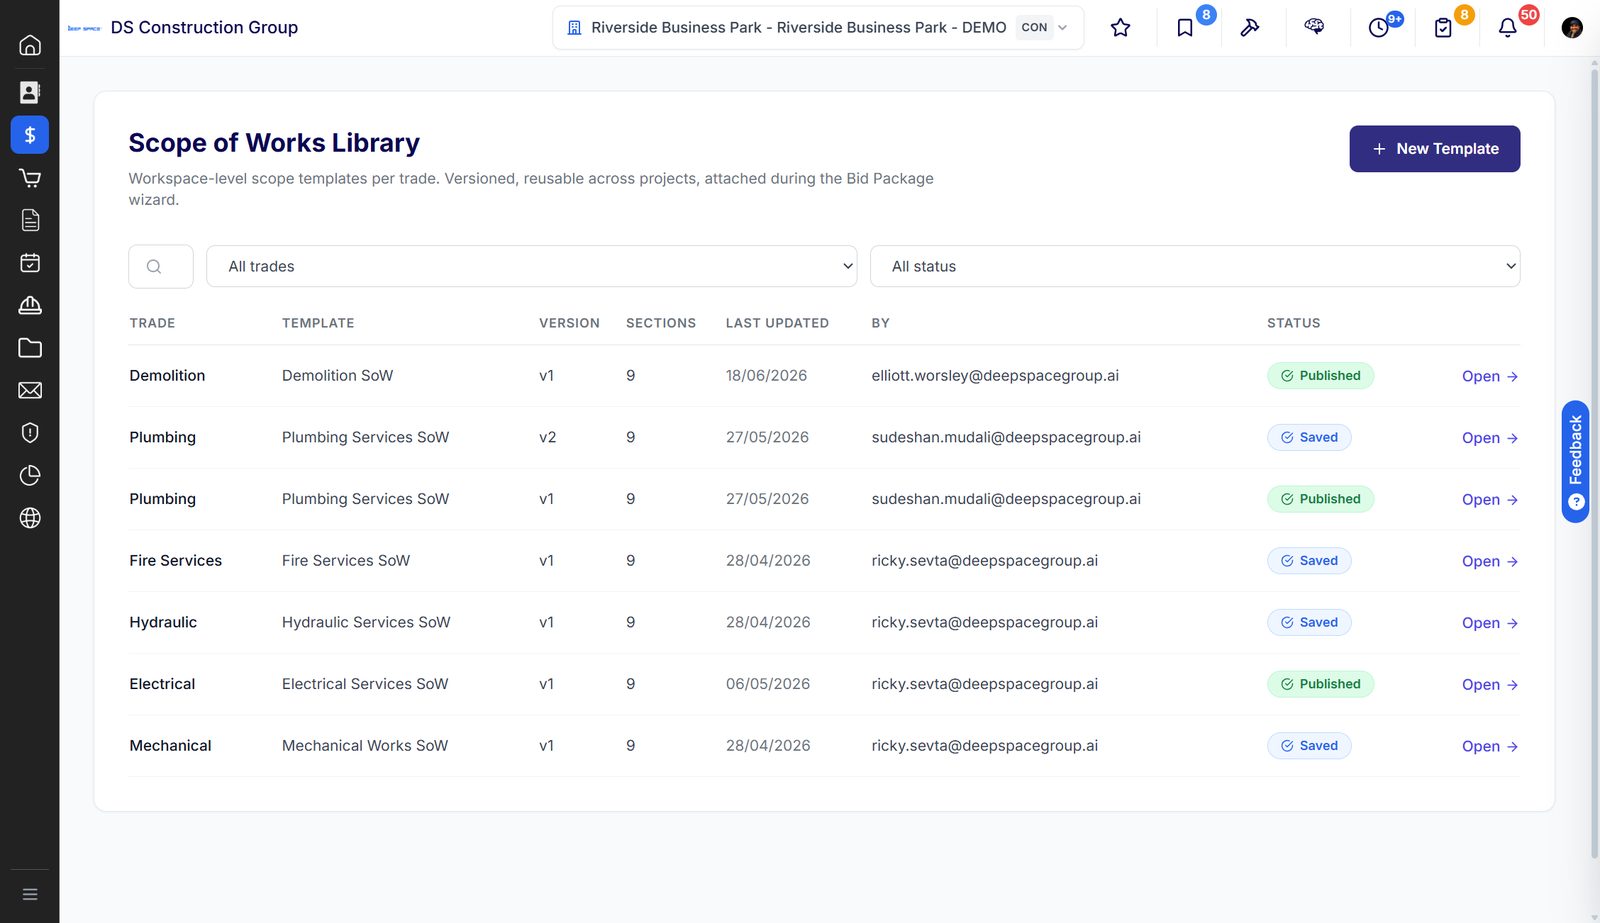Click the gavel hammer icon
Screen dimensions: 1600x923
1250,28
